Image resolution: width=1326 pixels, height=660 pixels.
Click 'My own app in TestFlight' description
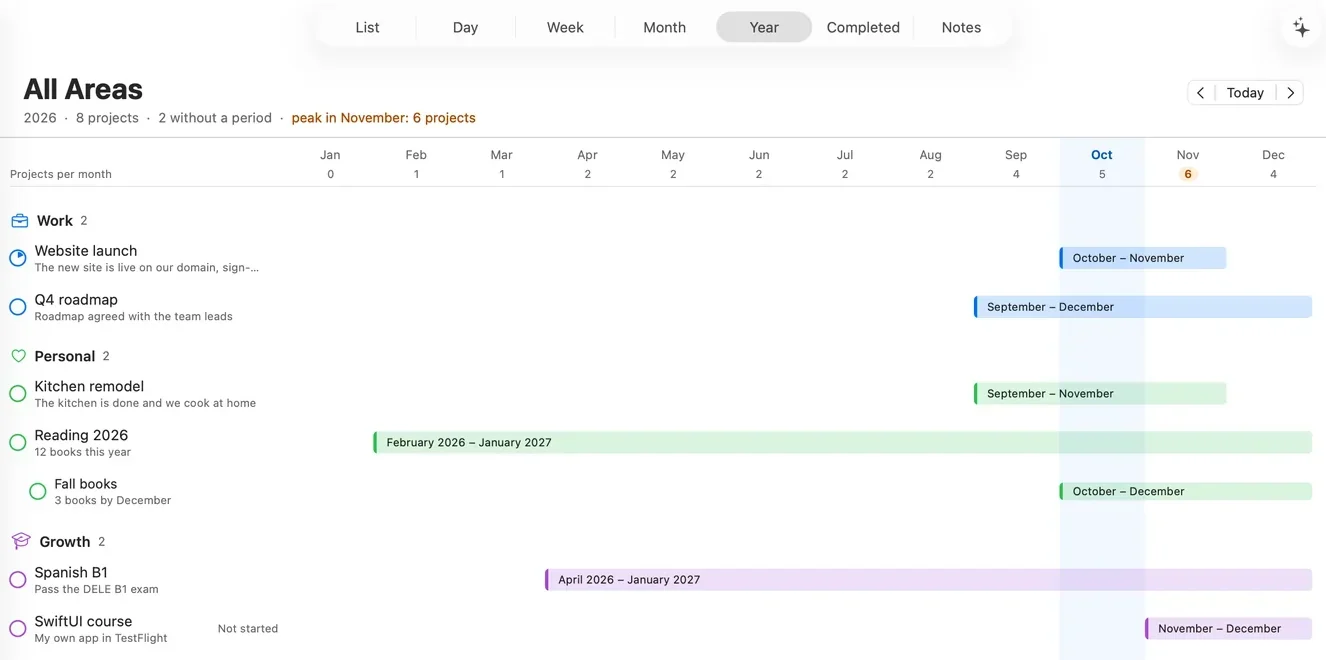coord(101,638)
